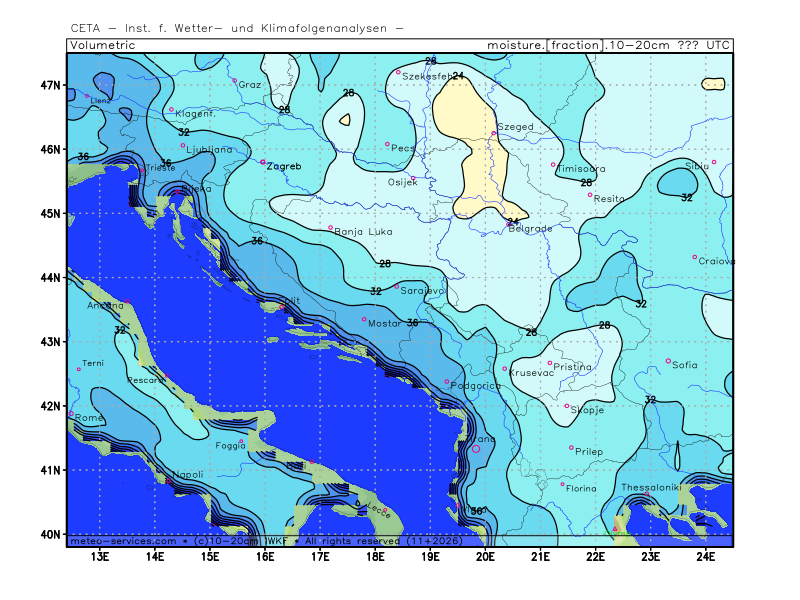Click the Sofia city marker
The width and height of the screenshot is (800, 600).
(x=668, y=361)
